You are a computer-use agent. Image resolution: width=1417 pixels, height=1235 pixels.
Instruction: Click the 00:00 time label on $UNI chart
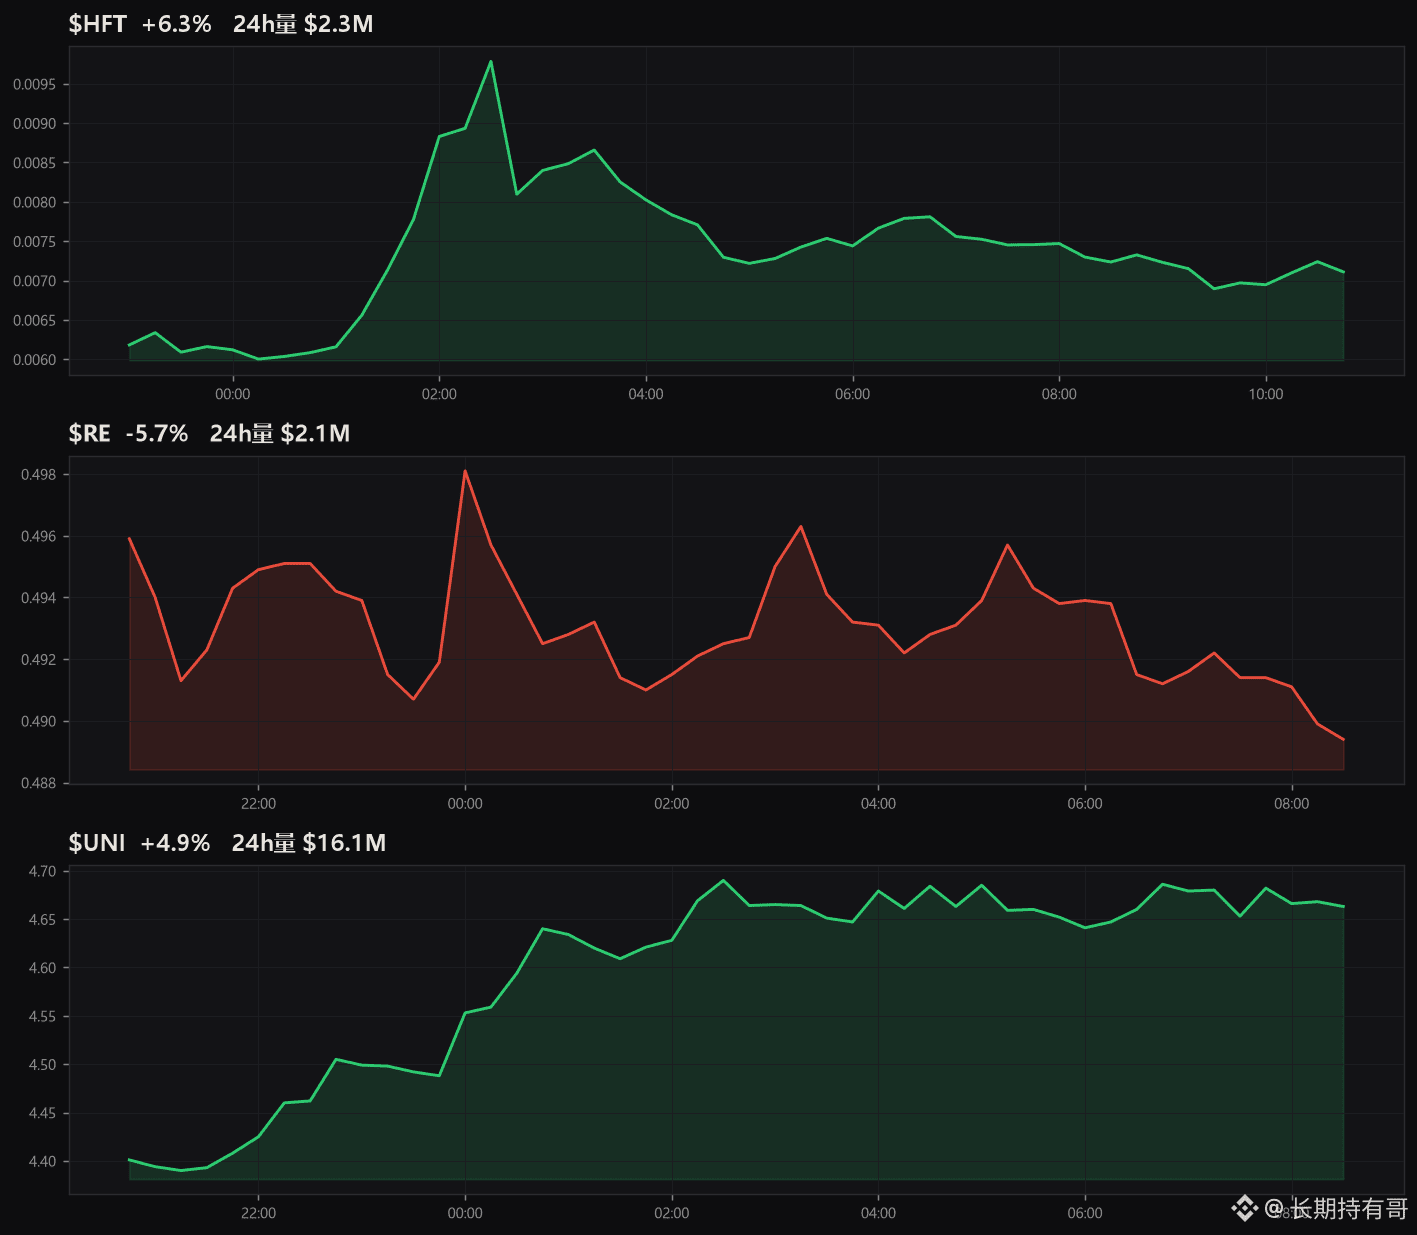[x=465, y=1213]
